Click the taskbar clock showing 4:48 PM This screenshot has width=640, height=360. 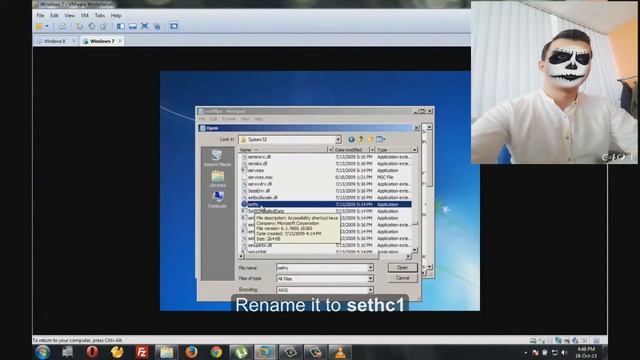tap(587, 353)
